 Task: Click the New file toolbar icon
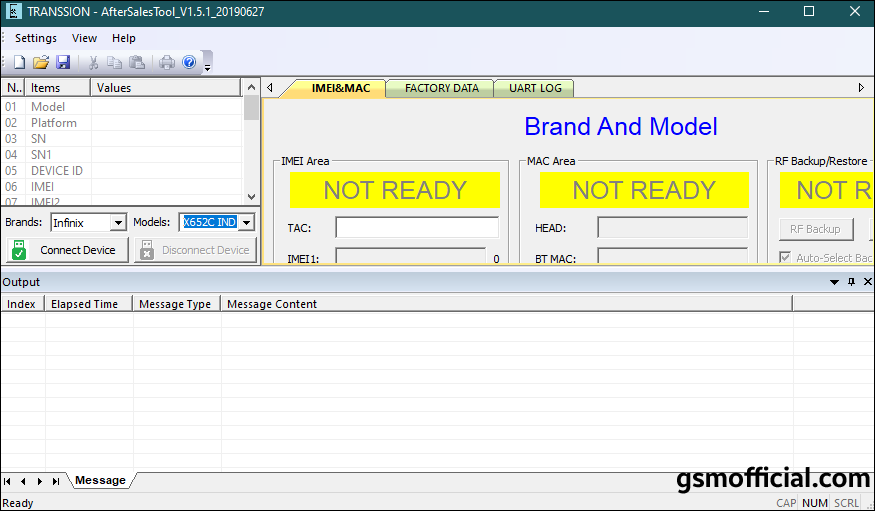click(x=19, y=62)
